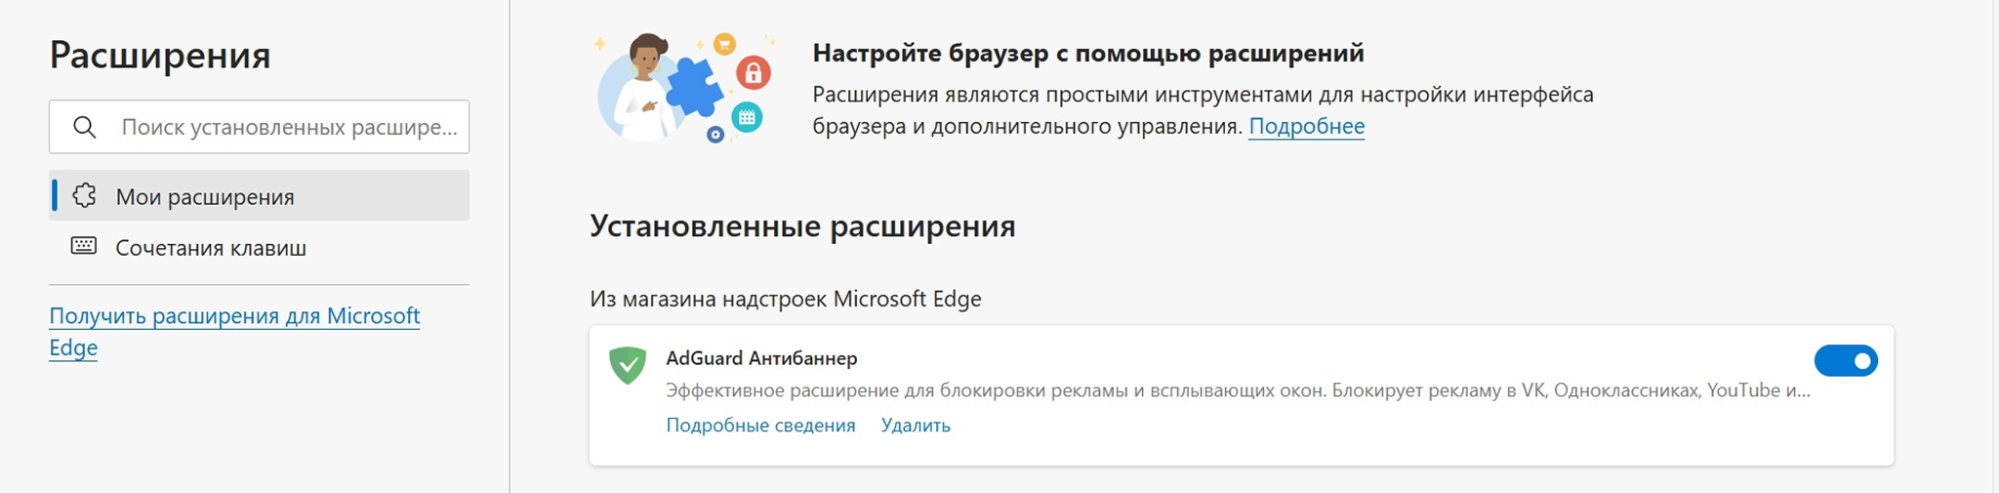1999x493 pixels.
Task: Select the AdGuard Антибаннер extension name
Action: [x=761, y=358]
